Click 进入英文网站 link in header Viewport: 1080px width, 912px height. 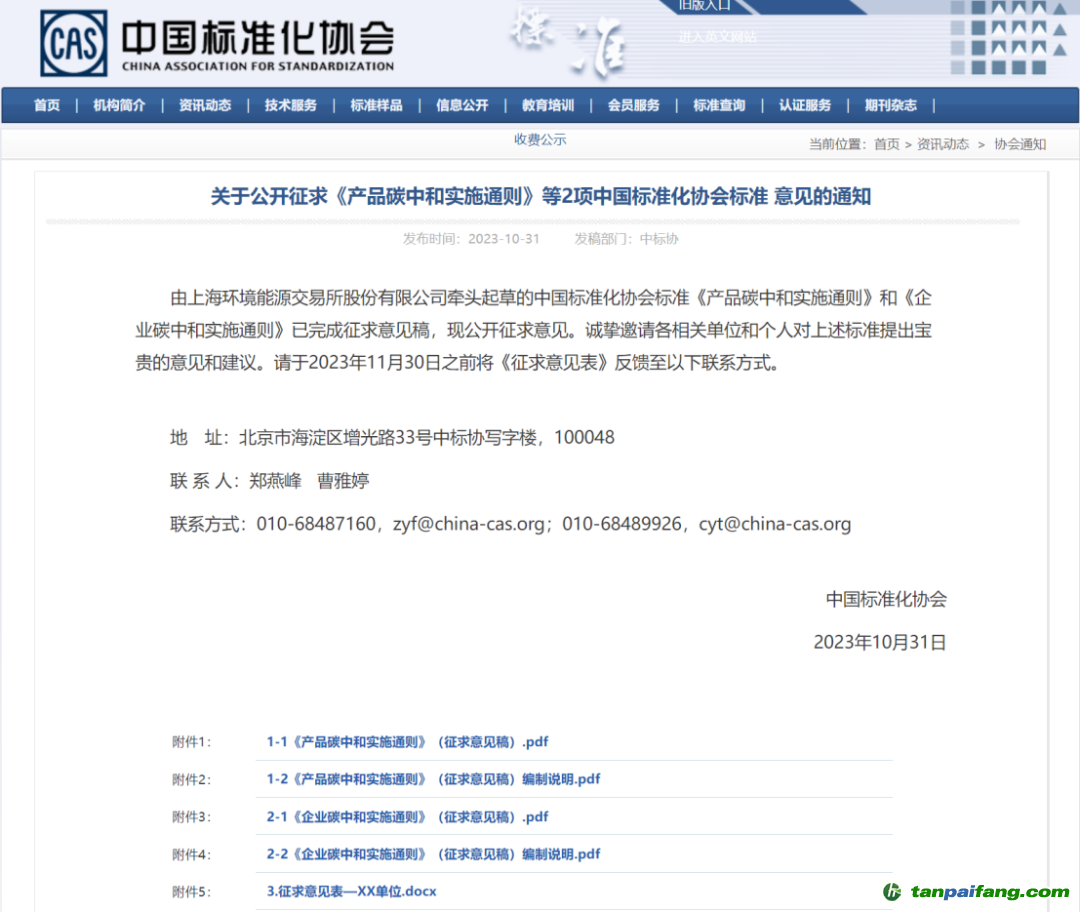[717, 37]
